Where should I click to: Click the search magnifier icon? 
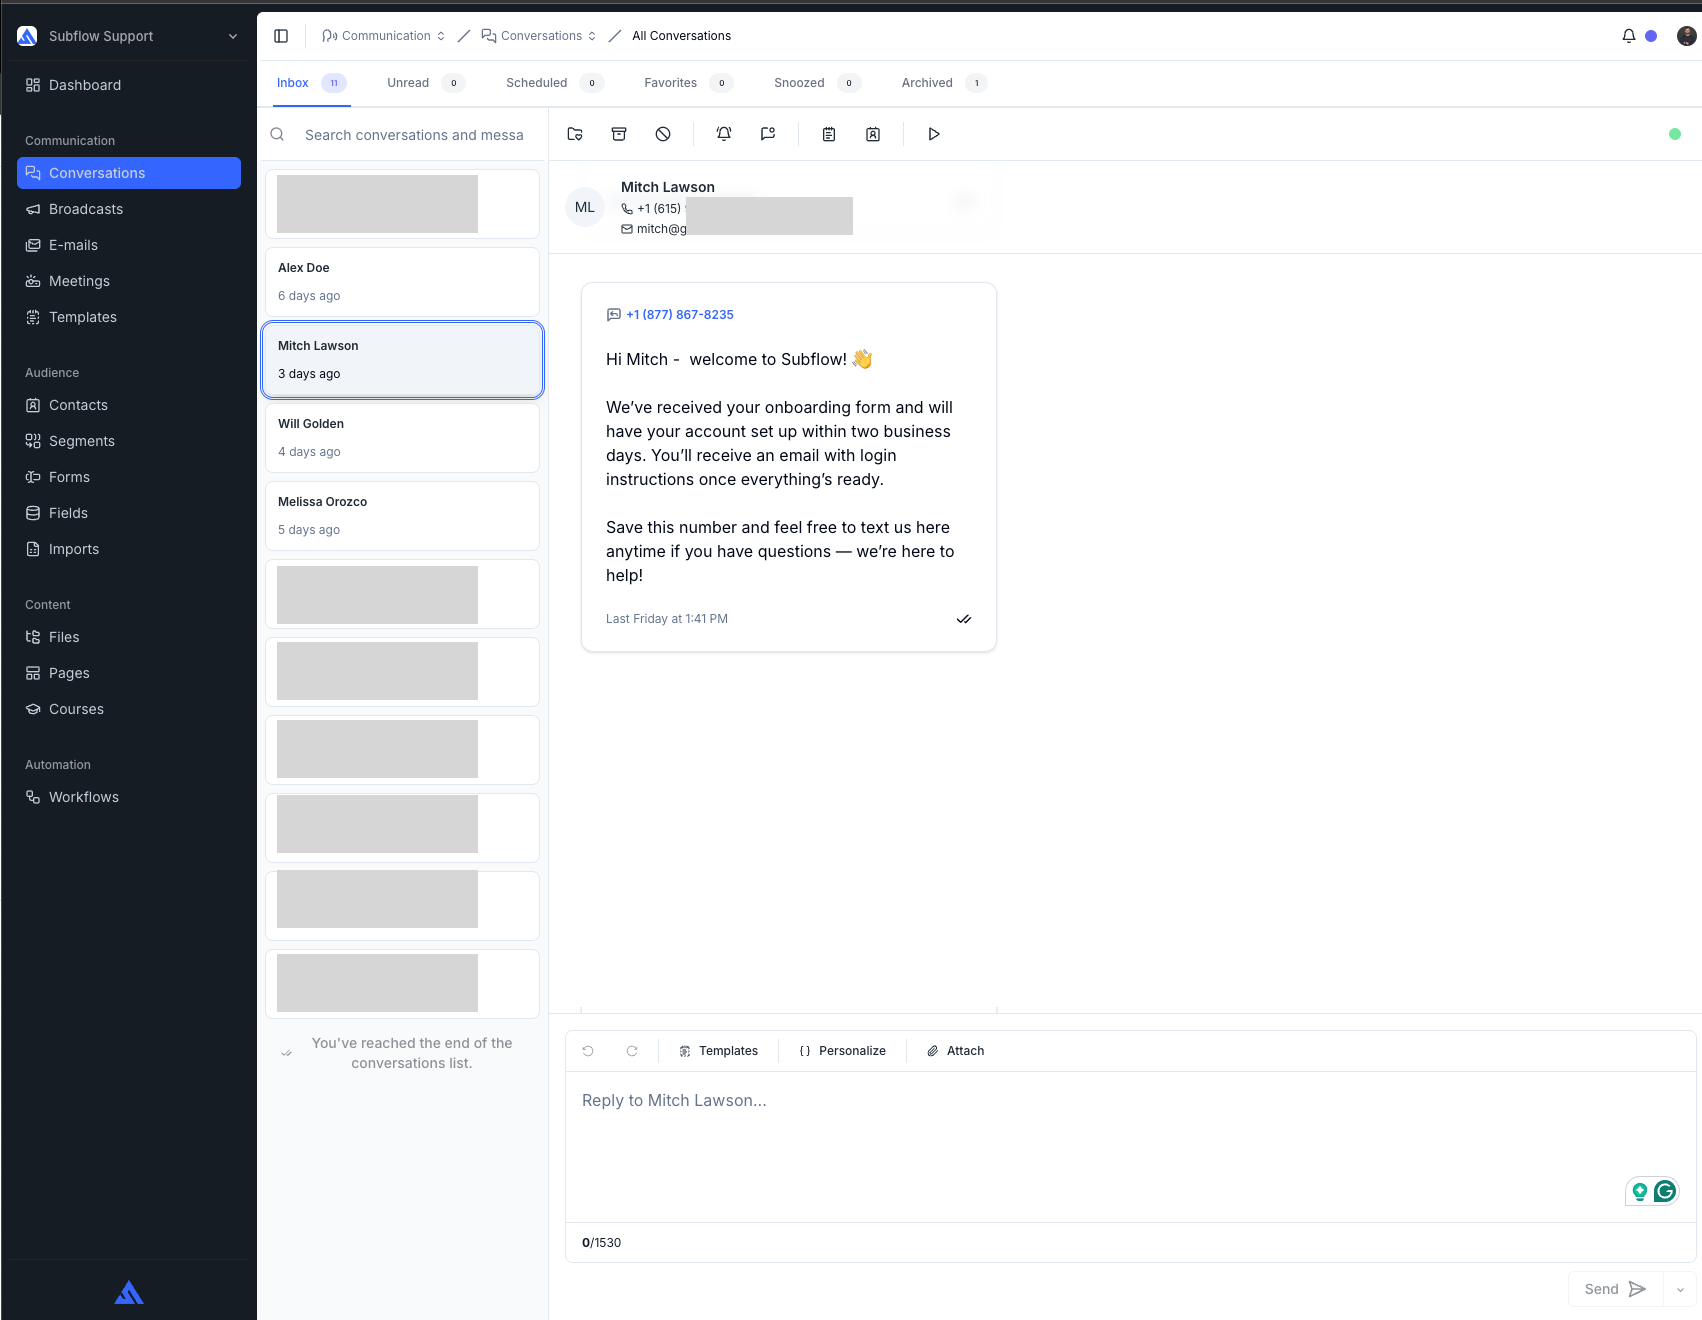[278, 134]
